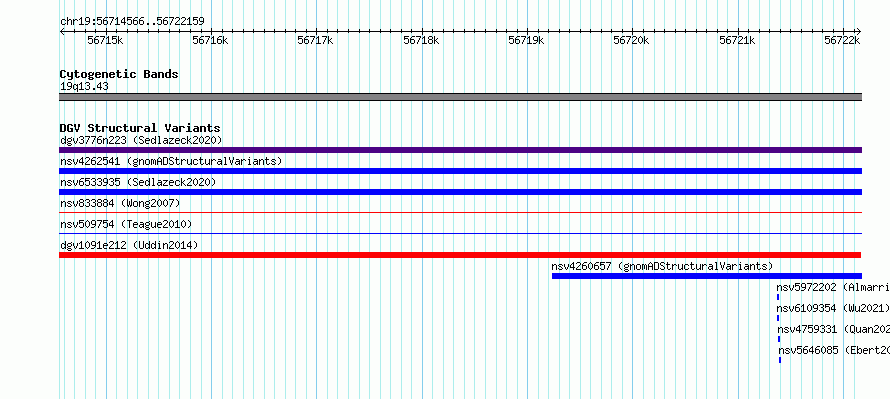Click the 19q13.43 band label
Viewport: 890px width, 399px height.
[84, 87]
